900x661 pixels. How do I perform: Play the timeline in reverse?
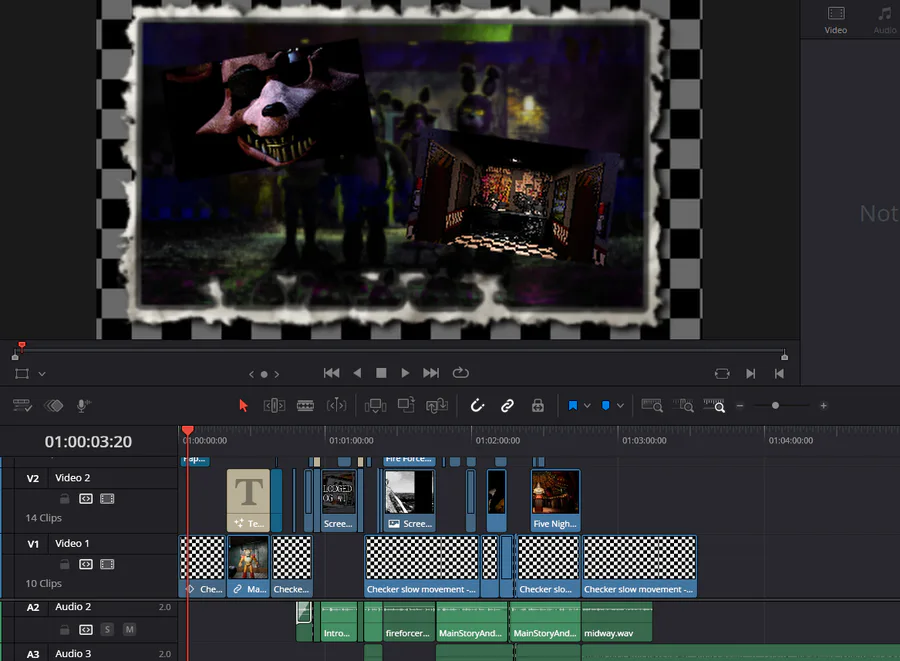point(357,373)
